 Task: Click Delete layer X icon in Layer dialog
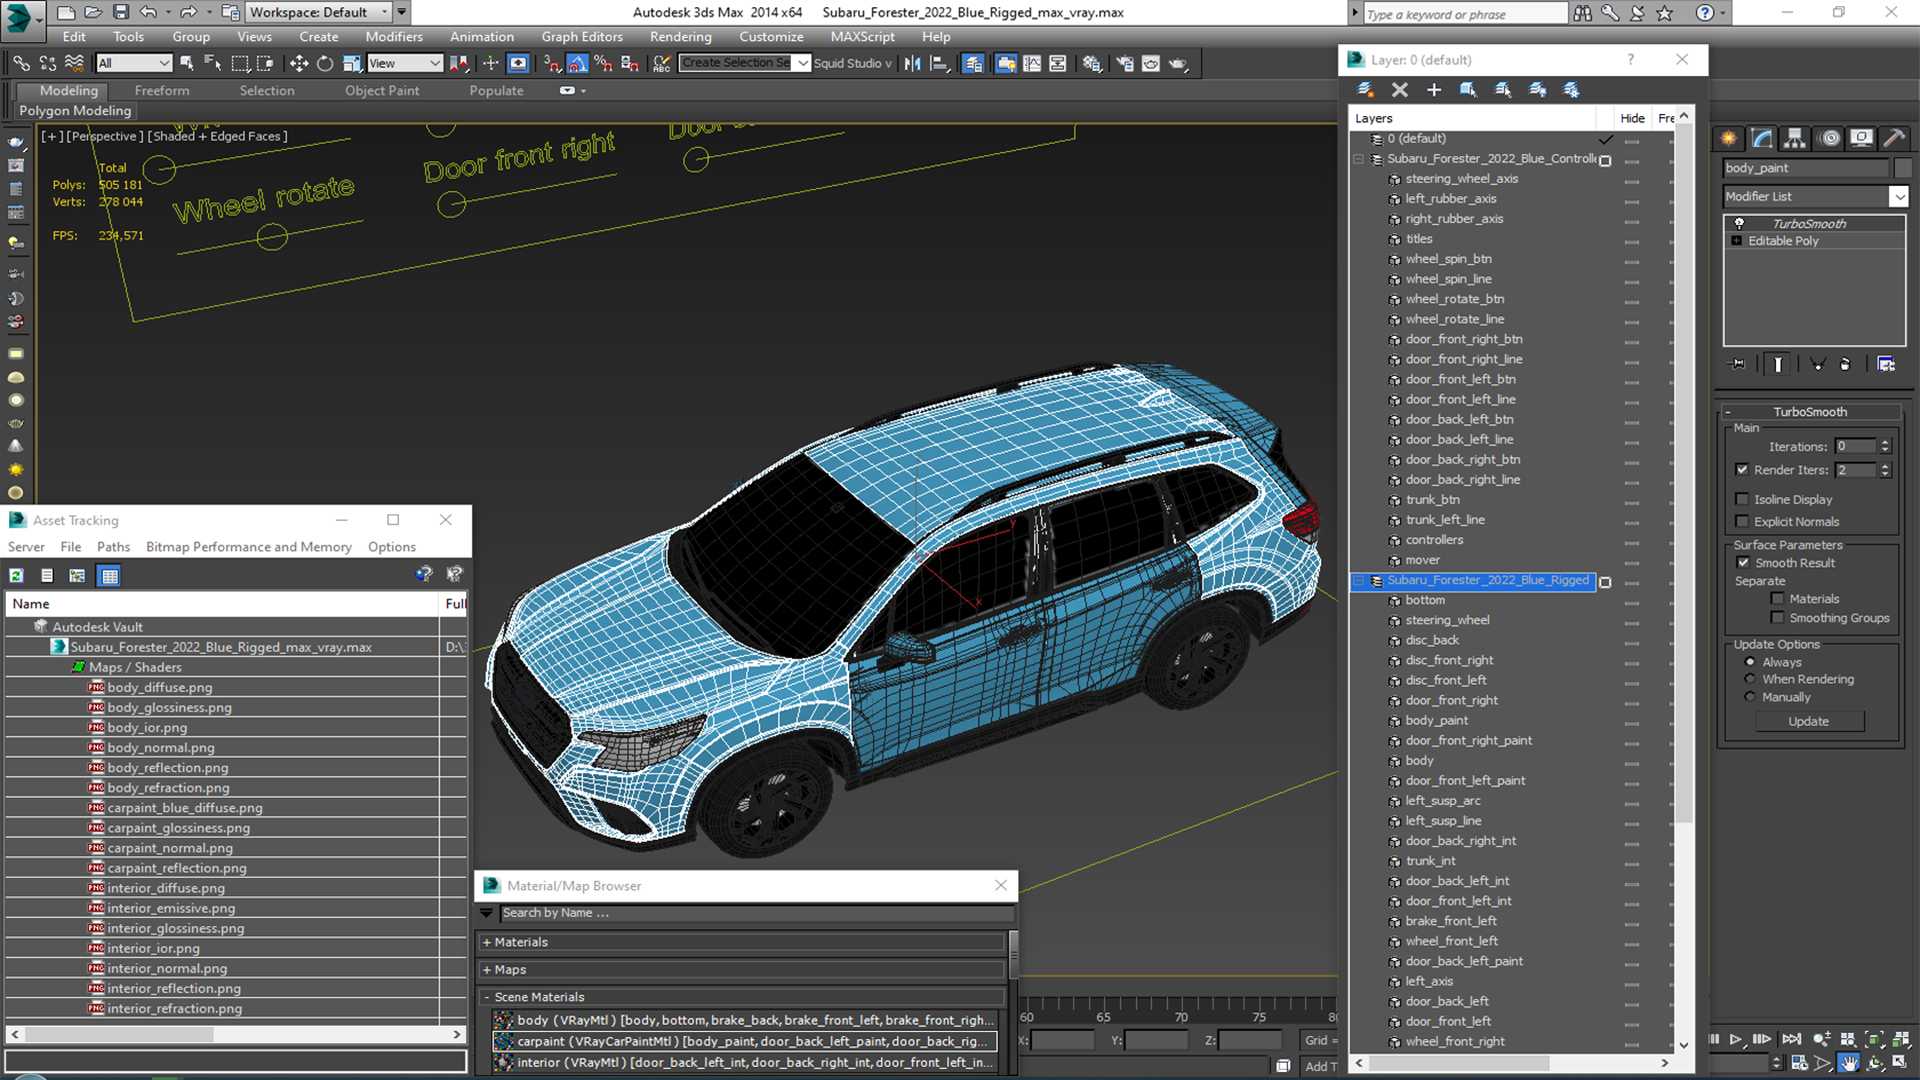[1400, 90]
